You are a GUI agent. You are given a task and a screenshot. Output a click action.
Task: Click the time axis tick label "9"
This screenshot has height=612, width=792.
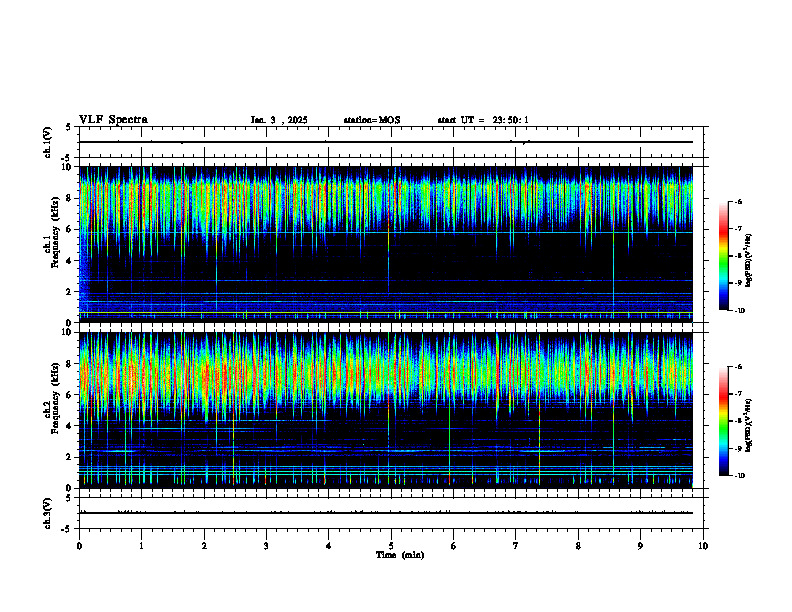(x=640, y=546)
